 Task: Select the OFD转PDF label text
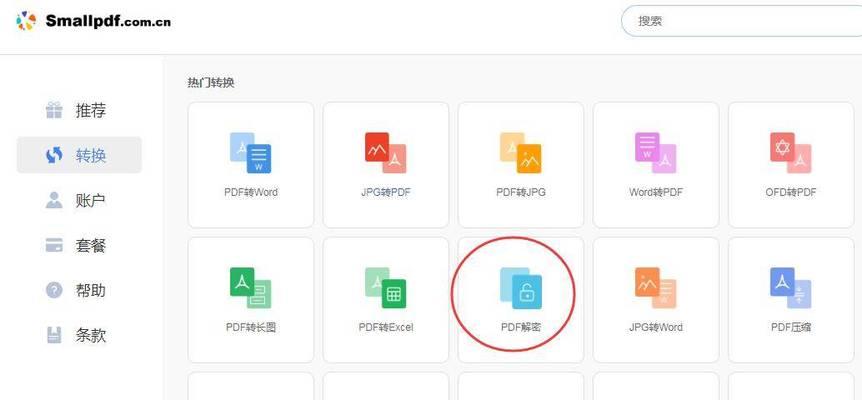[791, 192]
